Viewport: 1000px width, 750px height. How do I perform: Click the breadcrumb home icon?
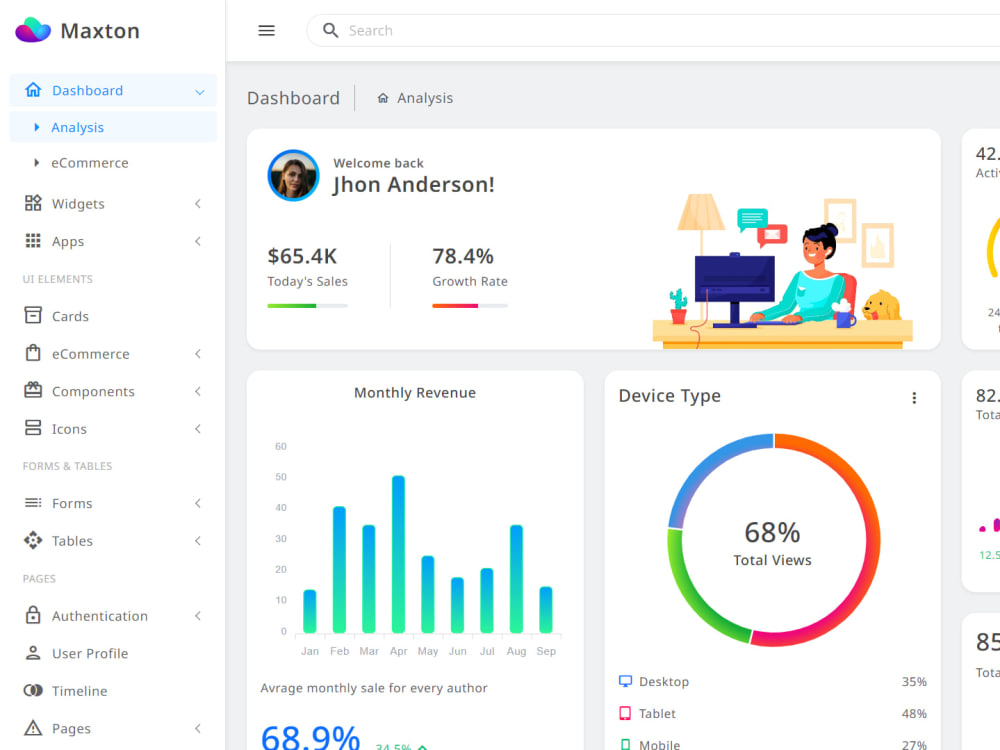(x=383, y=98)
